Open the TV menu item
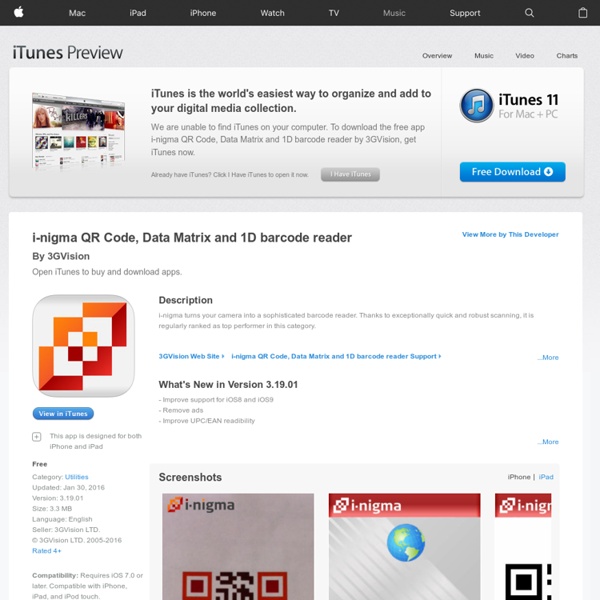600x600 pixels. [x=334, y=13]
